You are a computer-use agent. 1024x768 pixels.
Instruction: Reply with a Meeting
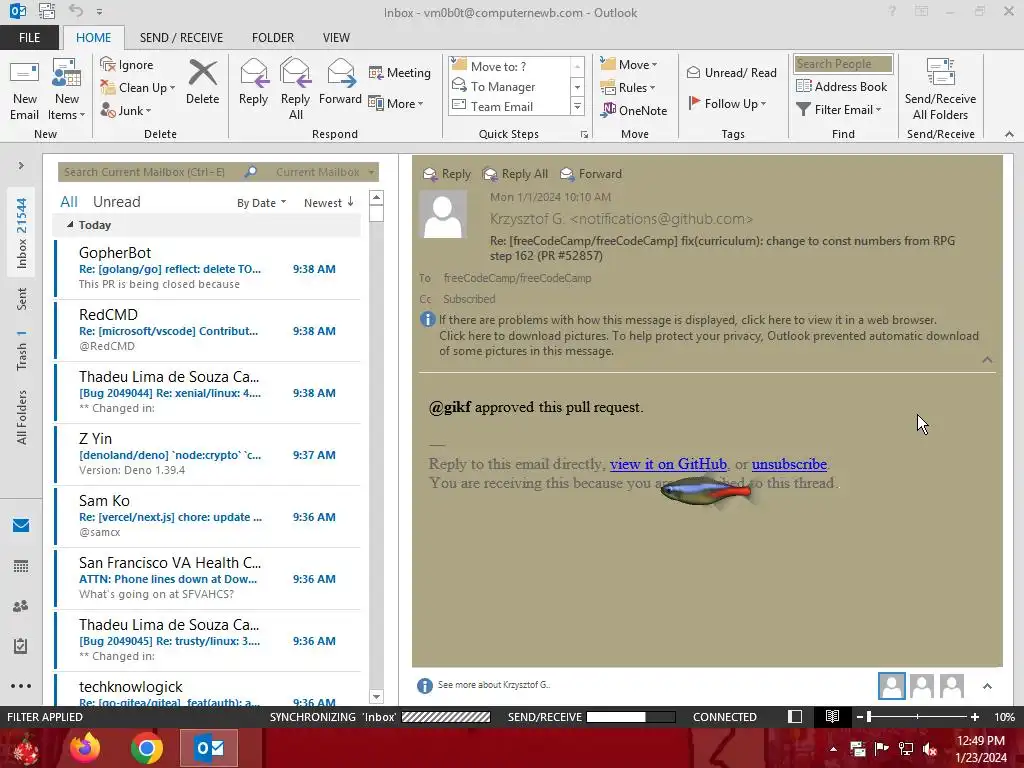click(x=400, y=72)
